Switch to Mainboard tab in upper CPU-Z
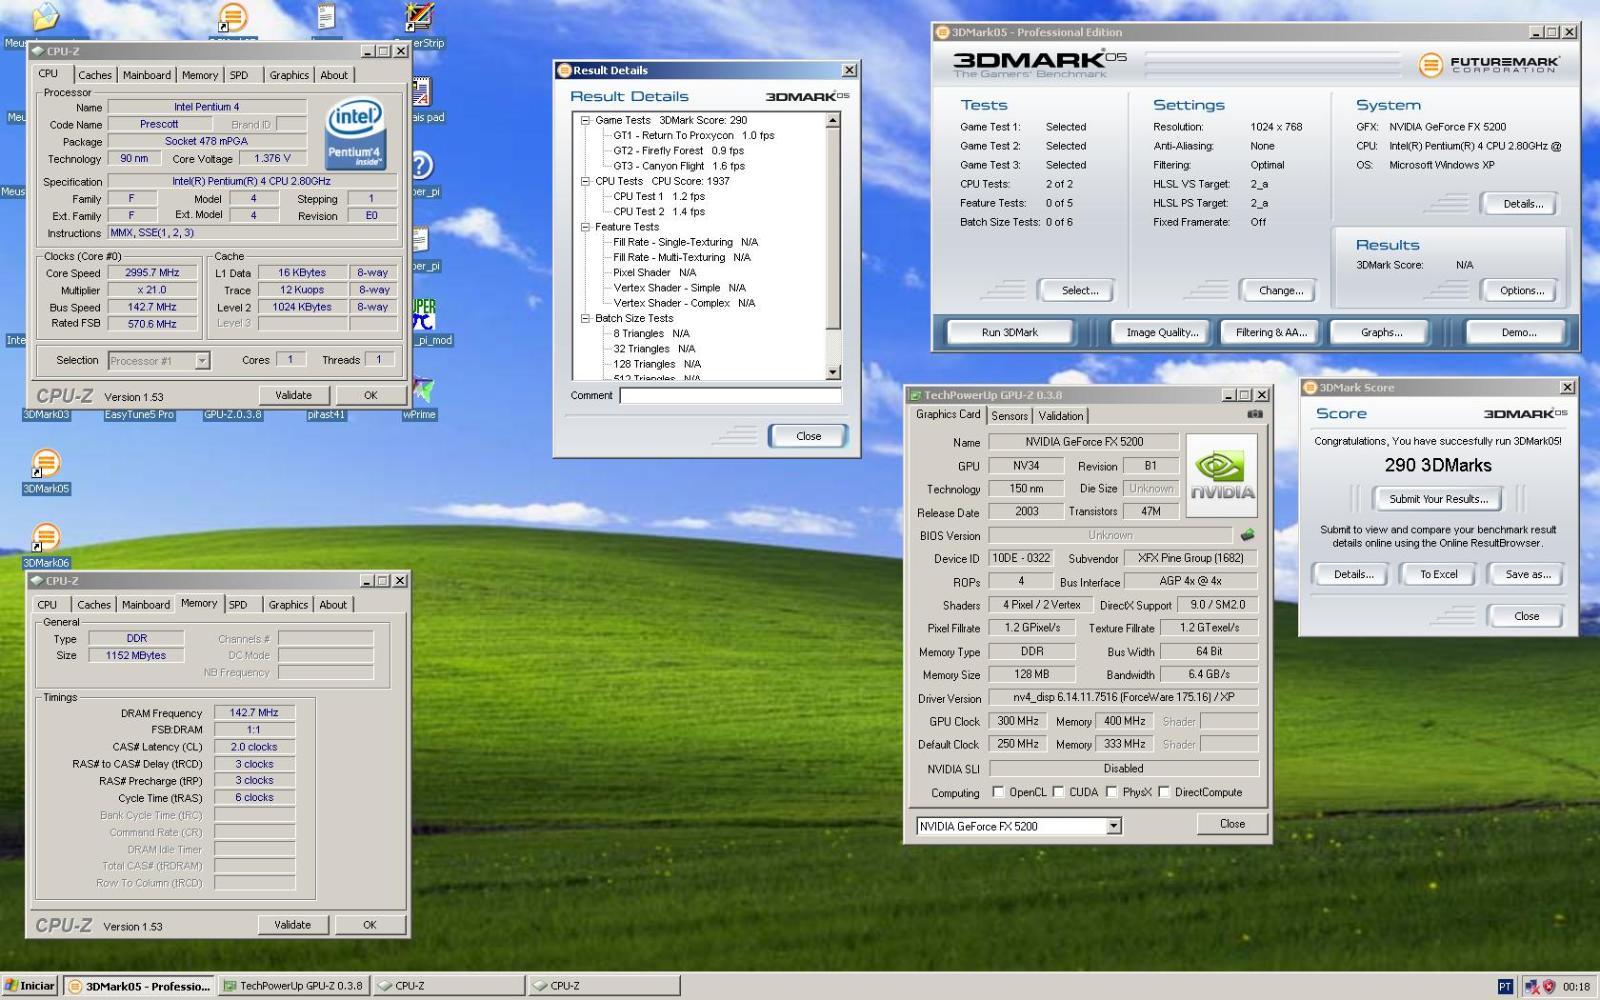The width and height of the screenshot is (1600, 1000). 147,75
